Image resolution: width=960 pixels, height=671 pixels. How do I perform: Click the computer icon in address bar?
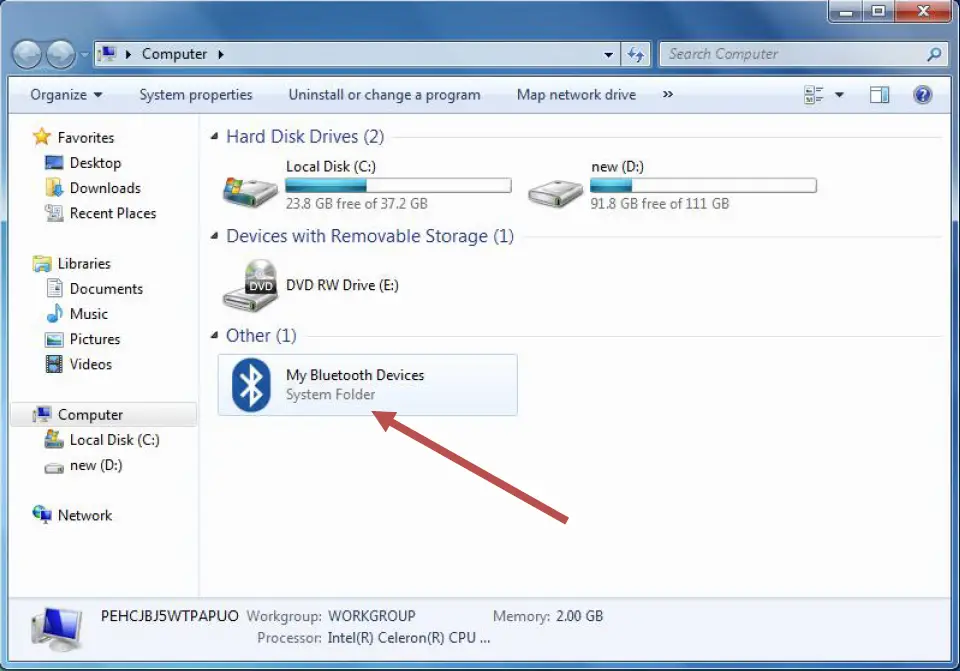pos(108,54)
